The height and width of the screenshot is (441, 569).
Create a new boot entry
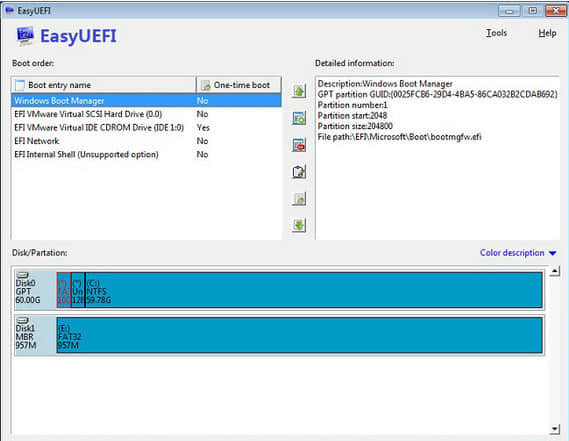click(x=299, y=118)
